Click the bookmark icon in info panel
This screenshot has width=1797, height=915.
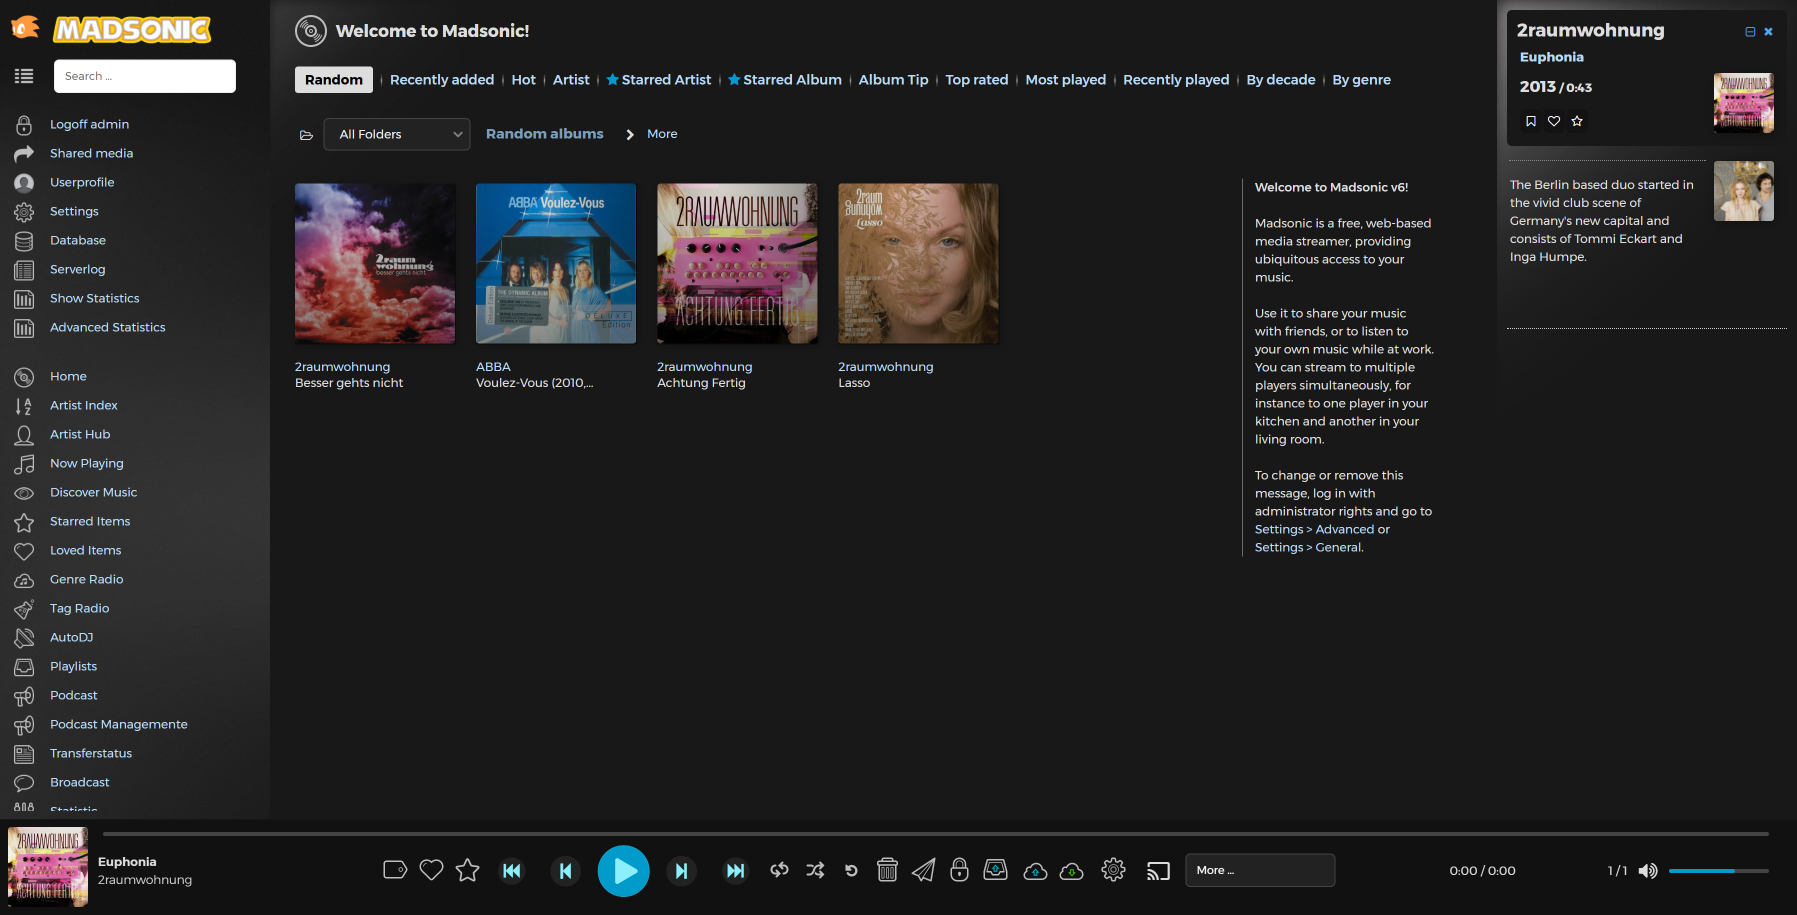tap(1530, 121)
